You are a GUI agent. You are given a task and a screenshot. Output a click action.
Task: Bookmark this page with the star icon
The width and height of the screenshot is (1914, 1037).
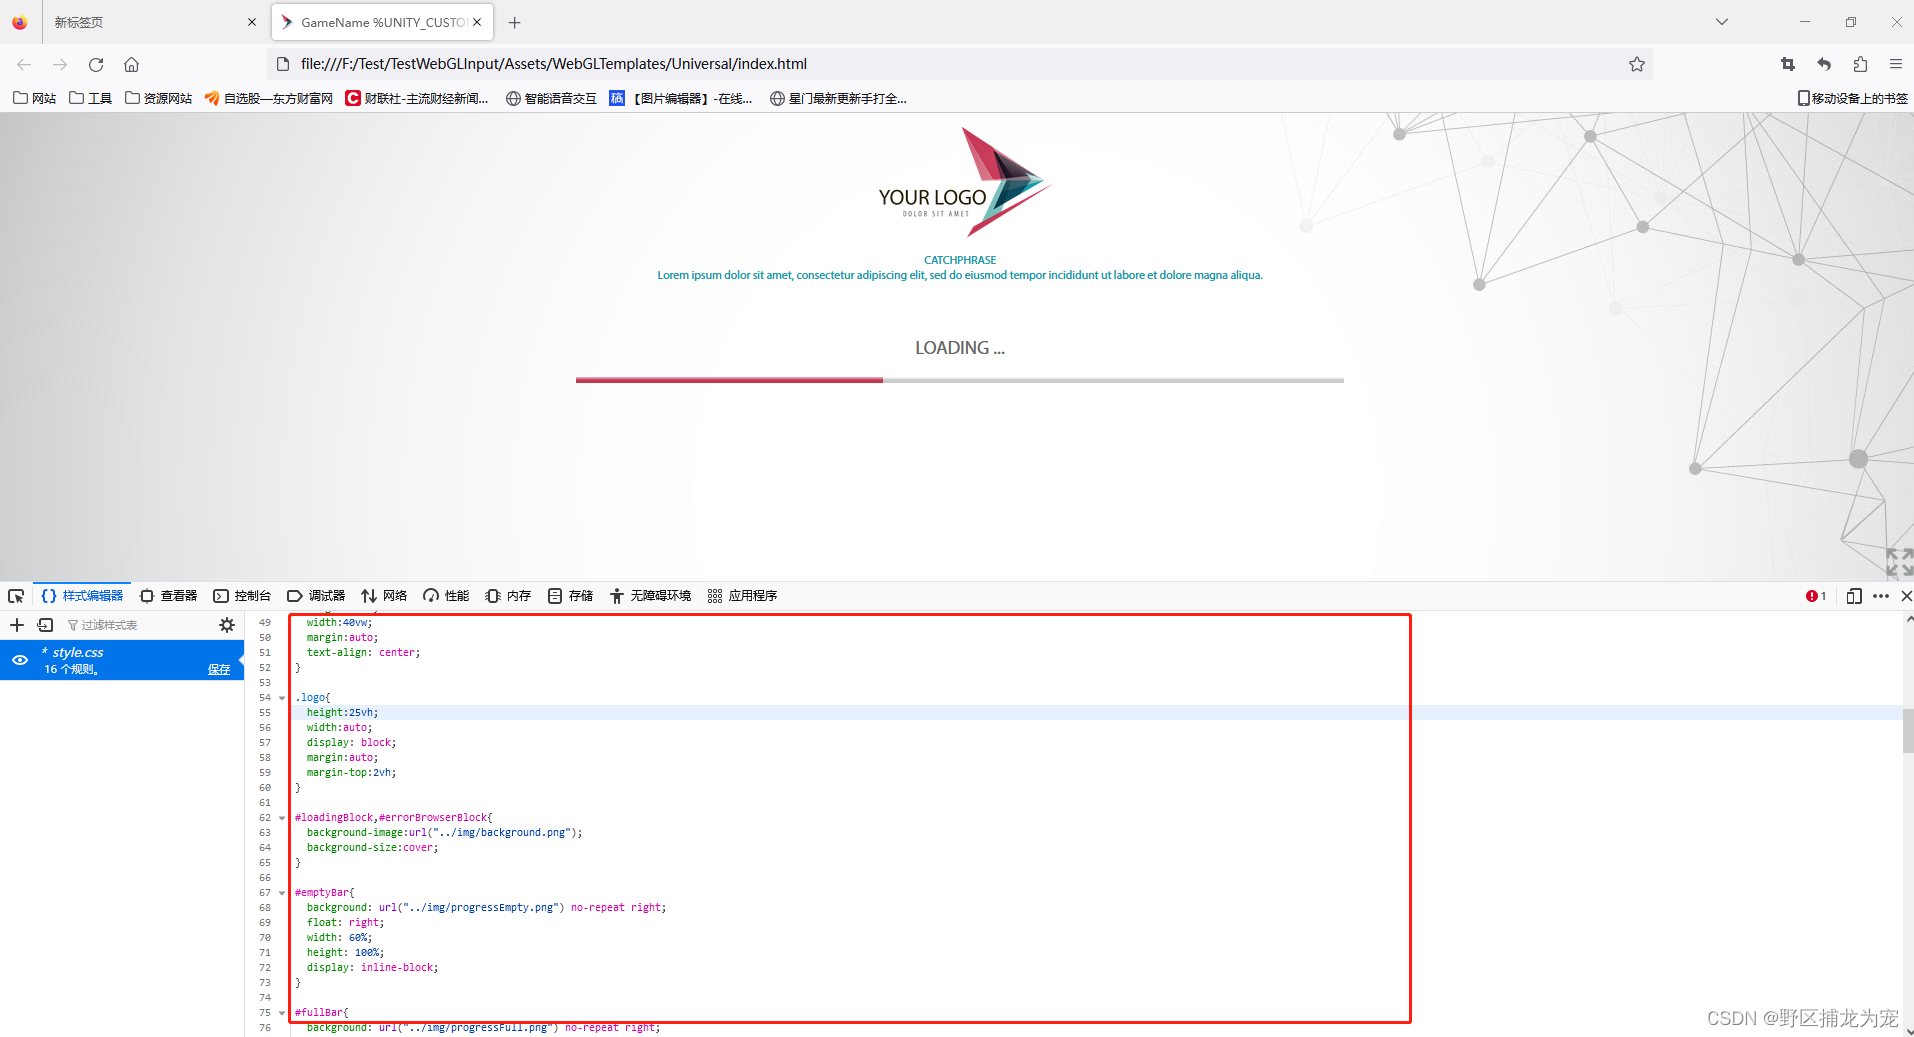tap(1637, 64)
